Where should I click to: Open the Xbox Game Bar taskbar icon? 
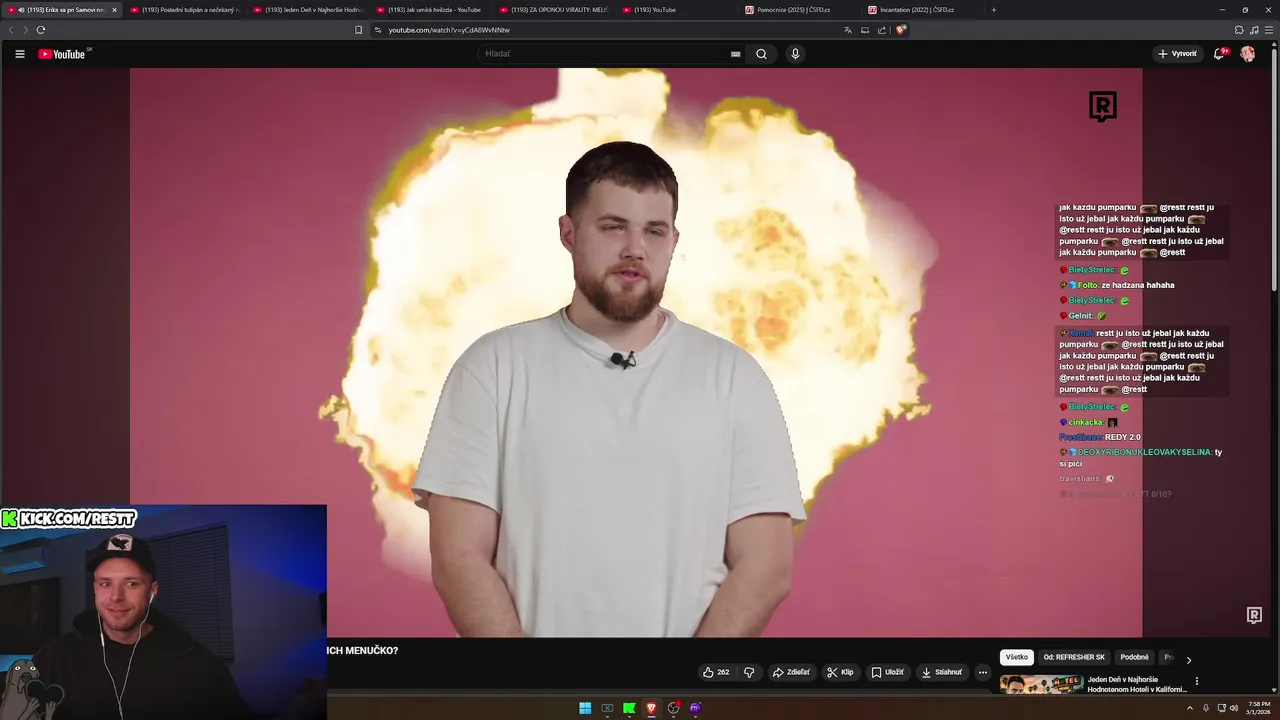607,708
